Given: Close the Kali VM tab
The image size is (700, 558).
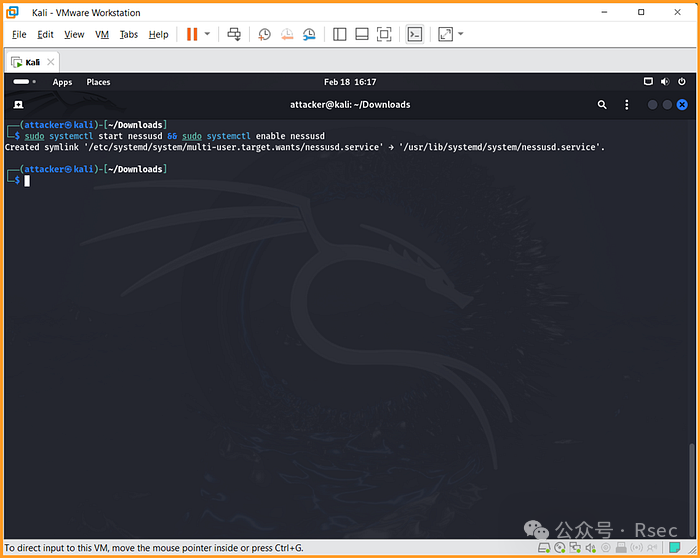Looking at the screenshot, I should point(51,62).
